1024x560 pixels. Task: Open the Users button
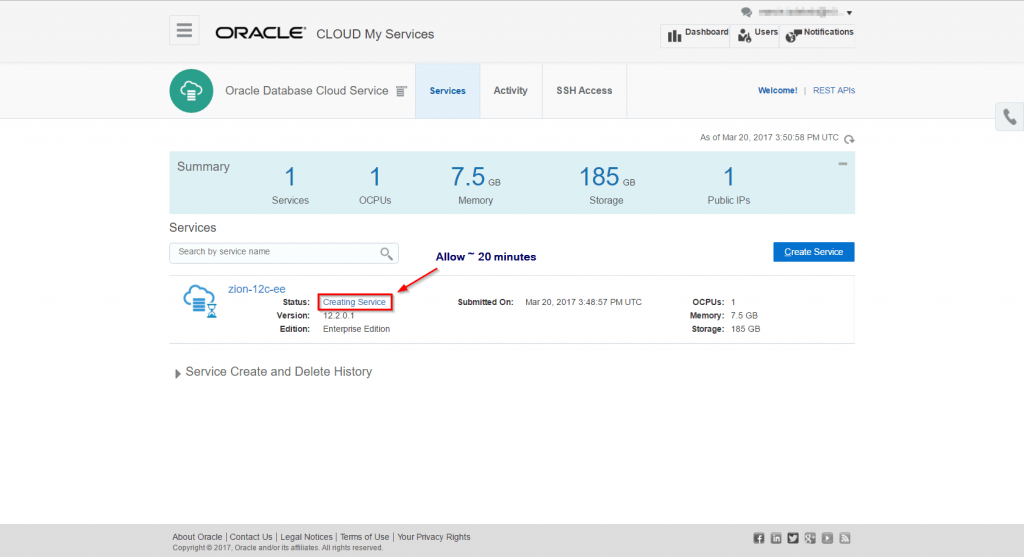[755, 35]
